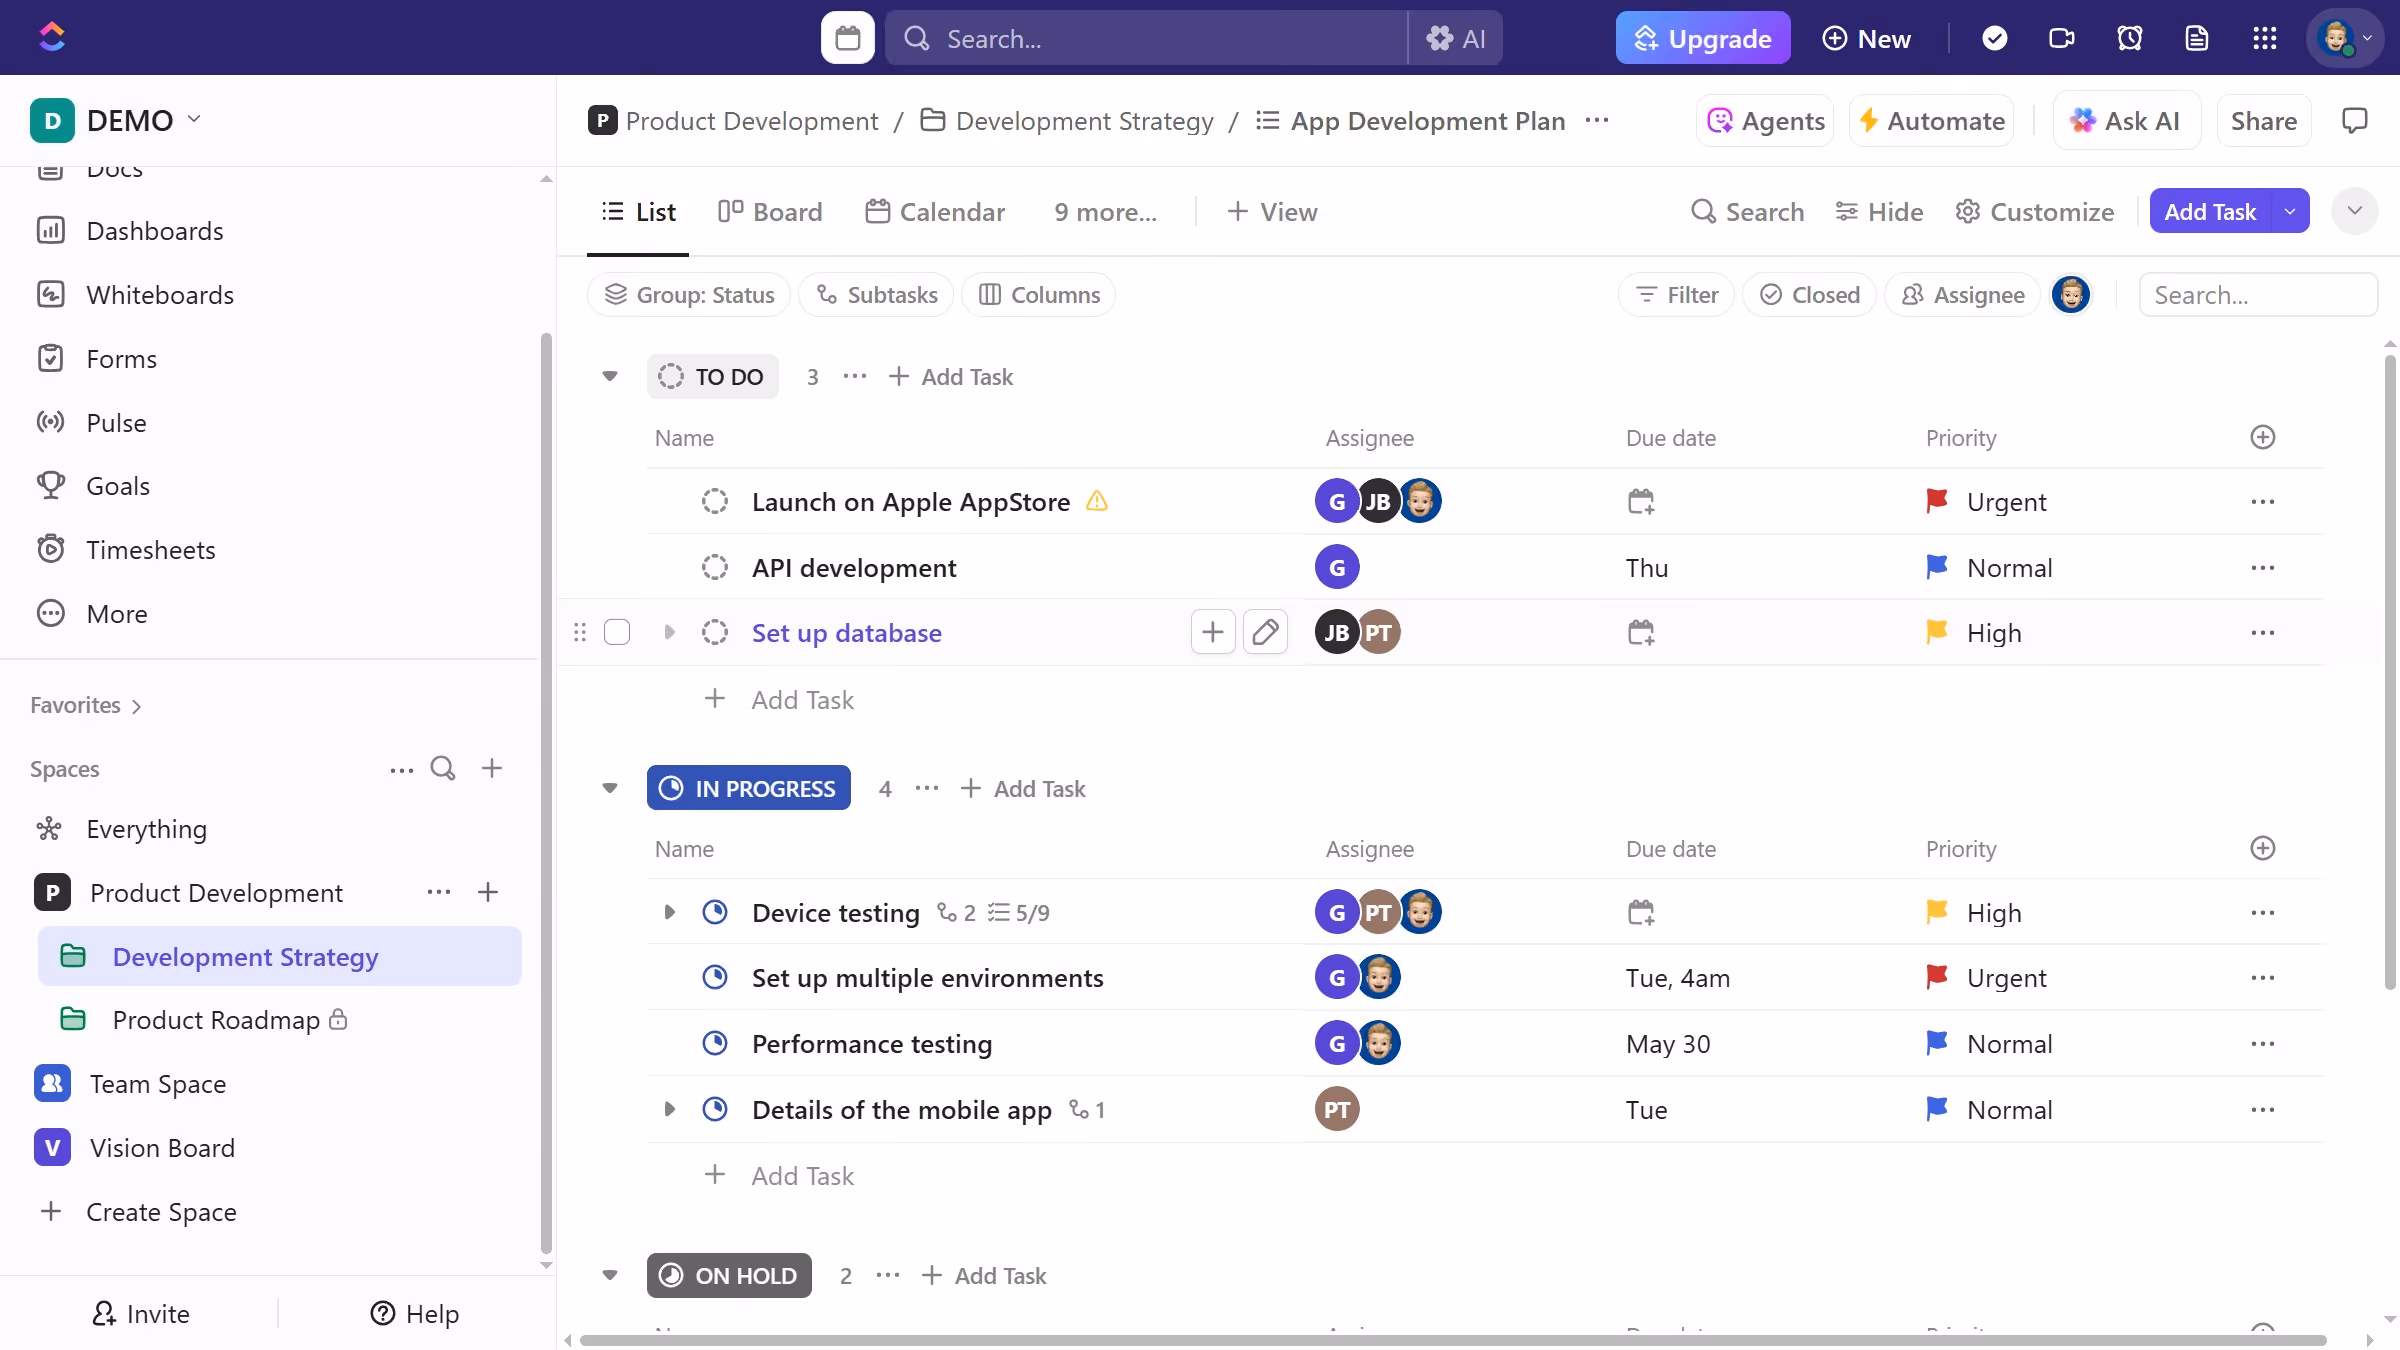
Task: Open the AI assistant button in search bar
Action: pyautogui.click(x=1456, y=38)
